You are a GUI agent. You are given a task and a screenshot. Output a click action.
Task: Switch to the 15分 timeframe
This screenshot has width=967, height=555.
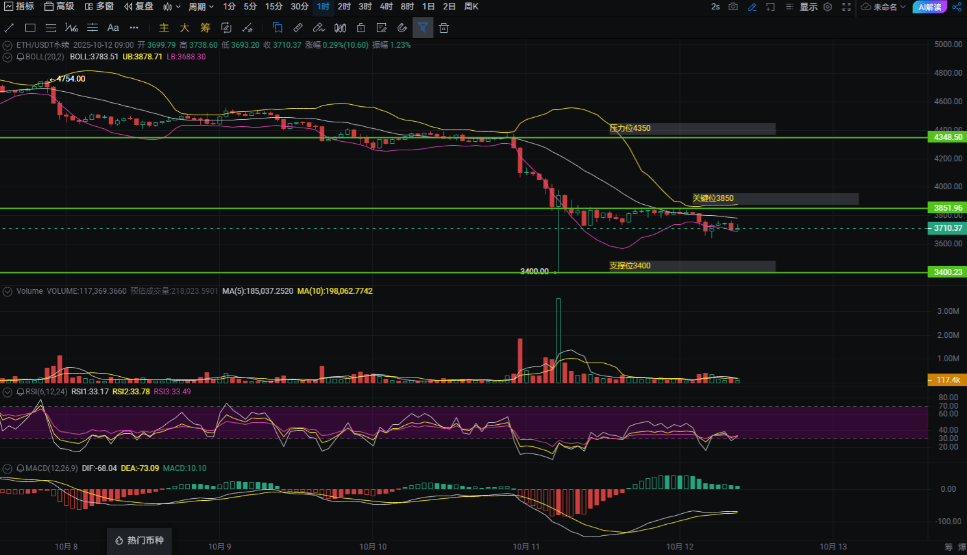(x=273, y=7)
